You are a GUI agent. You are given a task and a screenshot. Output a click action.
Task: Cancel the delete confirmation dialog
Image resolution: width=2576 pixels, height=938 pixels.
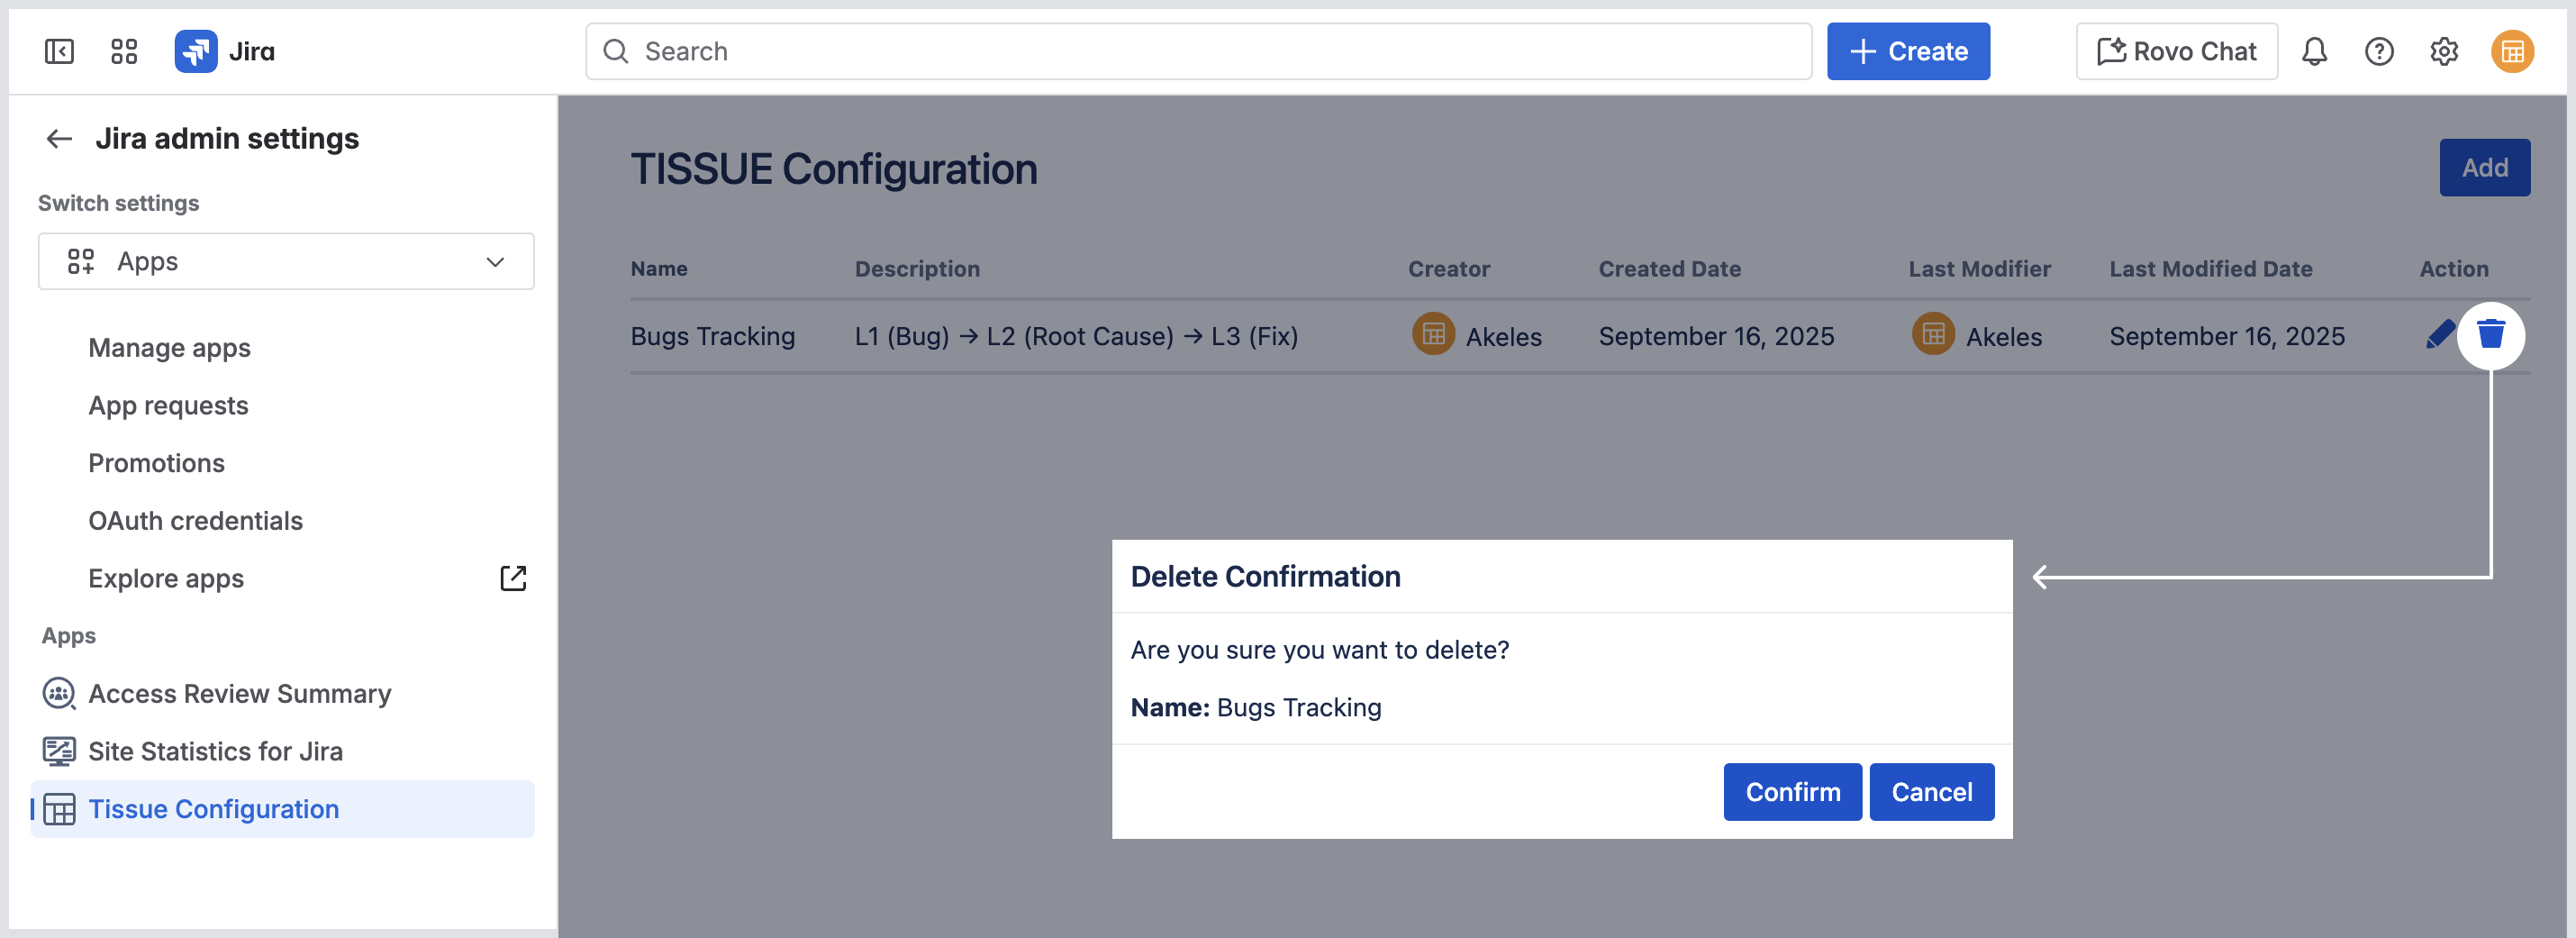click(1931, 791)
